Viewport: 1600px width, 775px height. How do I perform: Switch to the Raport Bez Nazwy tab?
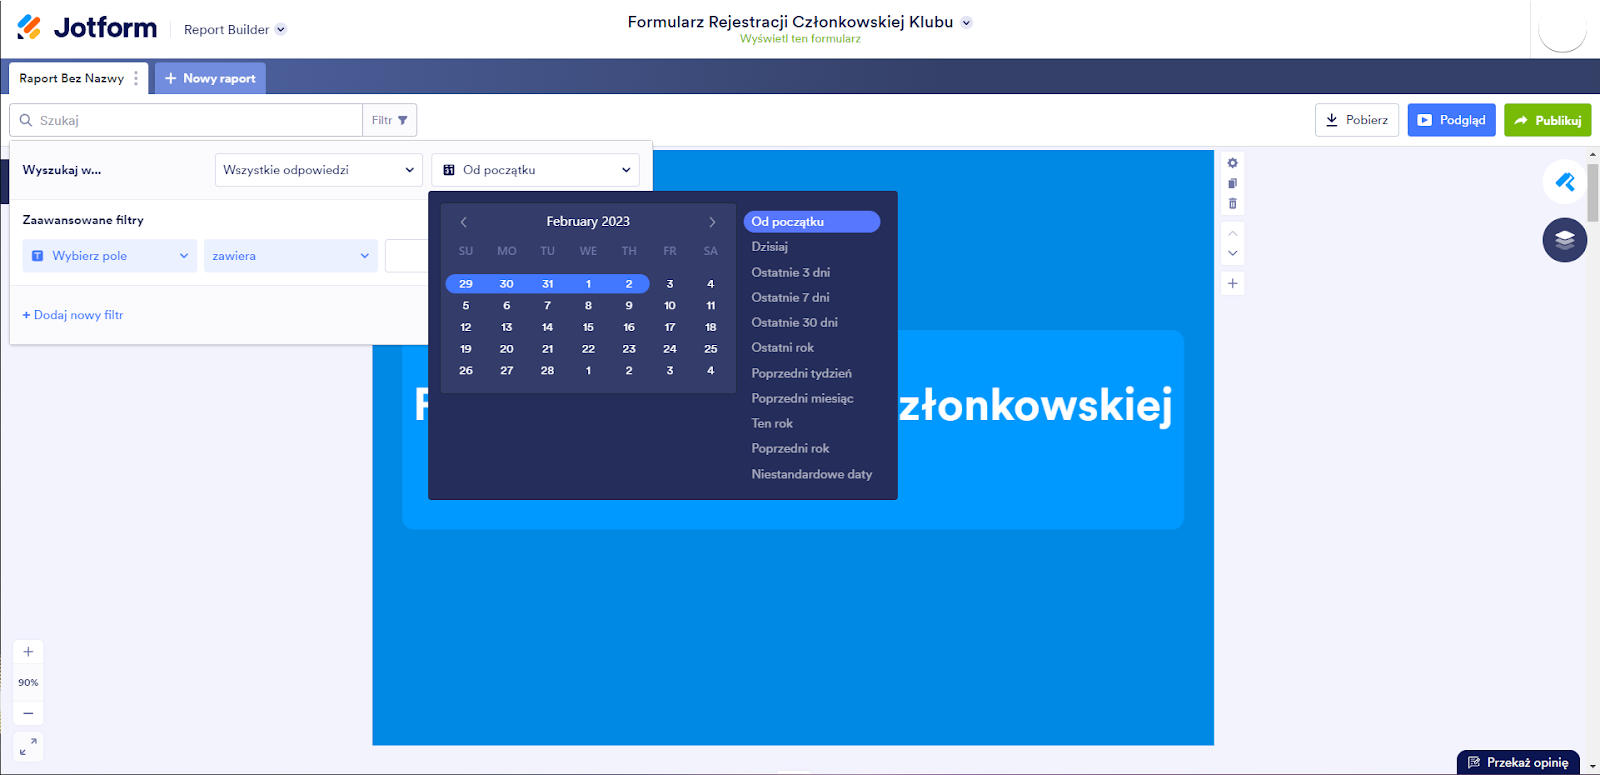(72, 78)
